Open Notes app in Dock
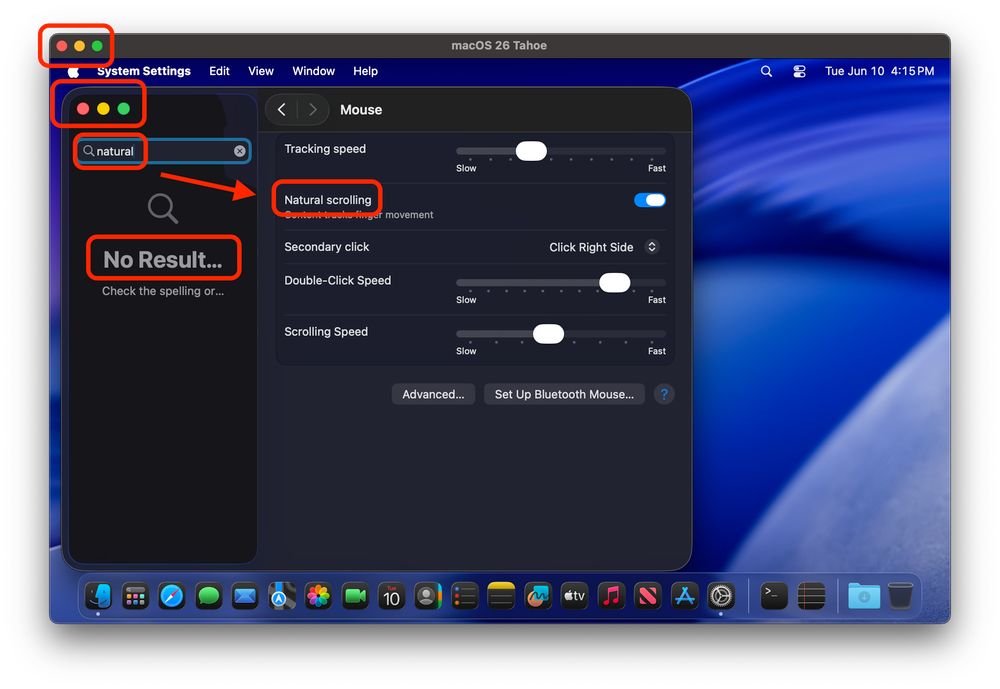Image resolution: width=1000 pixels, height=689 pixels. [x=501, y=596]
